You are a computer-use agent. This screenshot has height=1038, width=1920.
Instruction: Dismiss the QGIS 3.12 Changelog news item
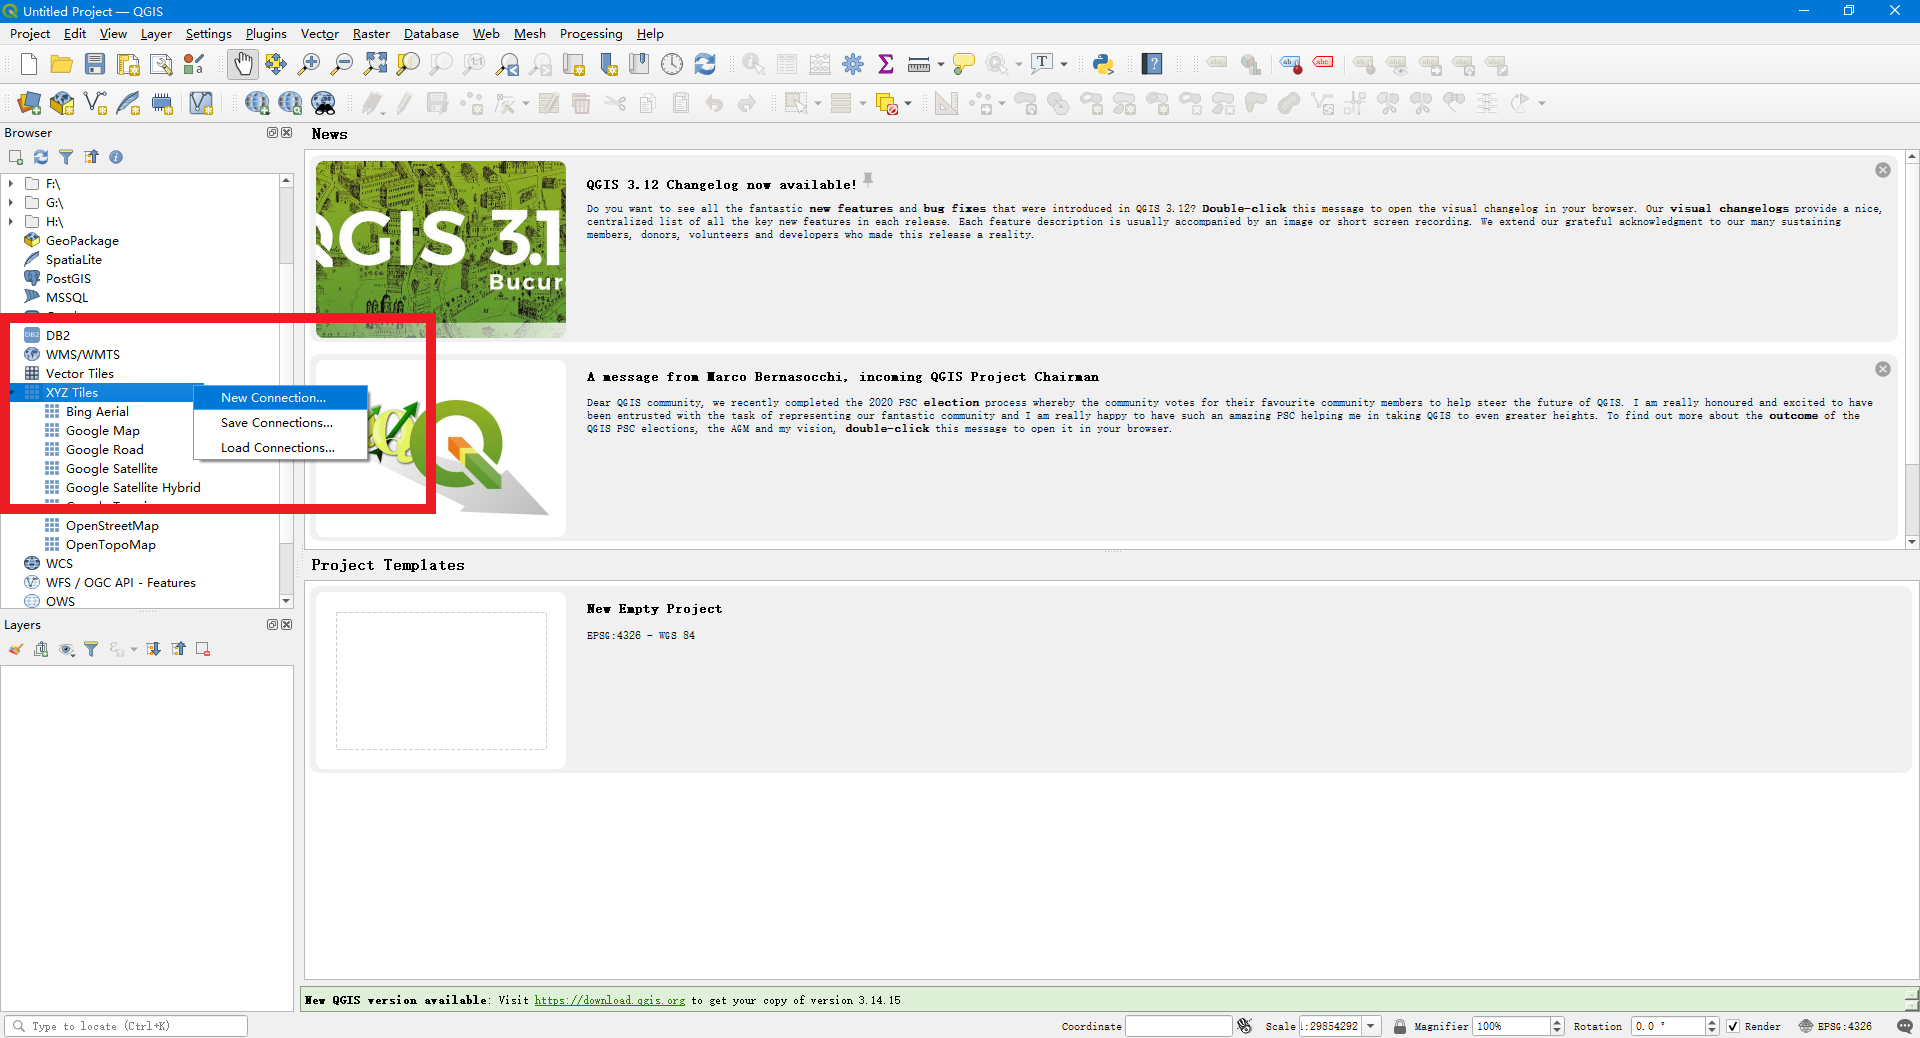(1883, 170)
